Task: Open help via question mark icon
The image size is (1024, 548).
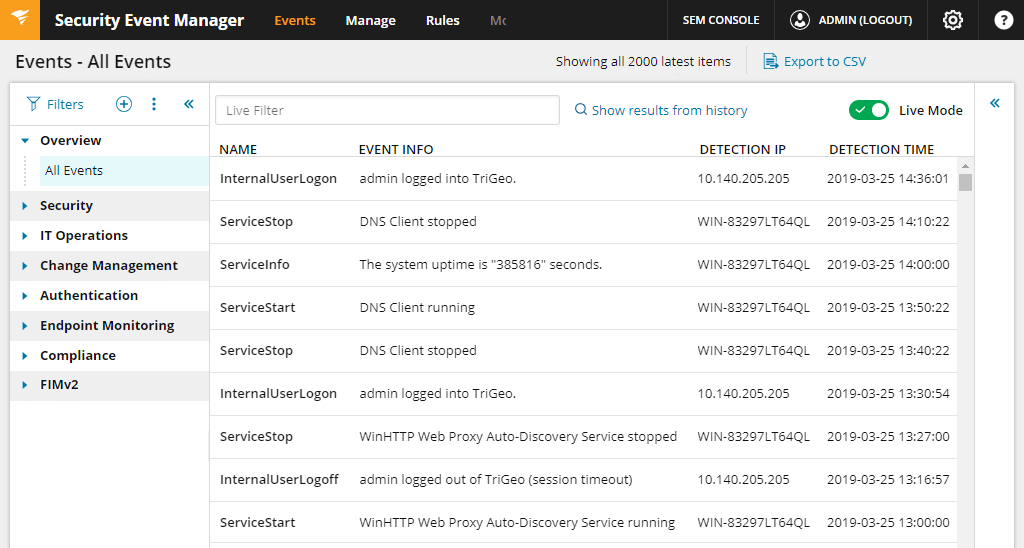Action: tap(1003, 20)
